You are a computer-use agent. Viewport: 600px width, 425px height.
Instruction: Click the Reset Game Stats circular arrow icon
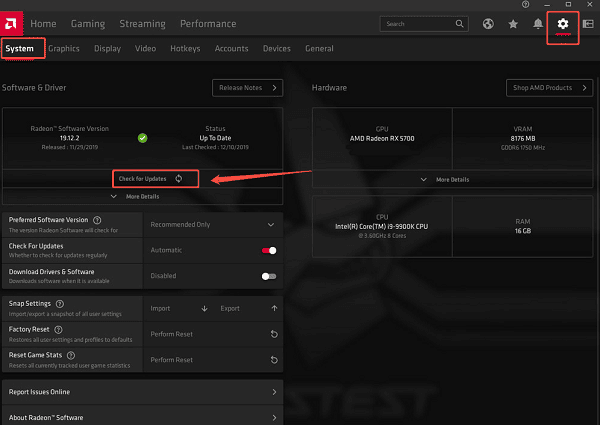point(273,359)
